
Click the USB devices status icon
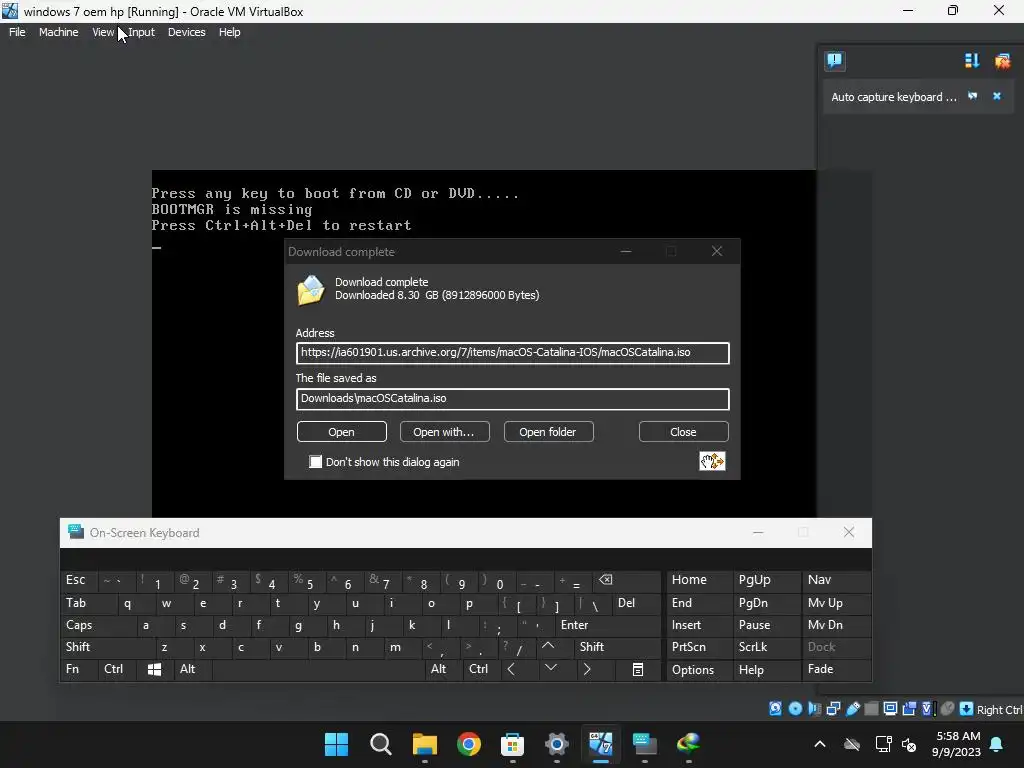(852, 709)
